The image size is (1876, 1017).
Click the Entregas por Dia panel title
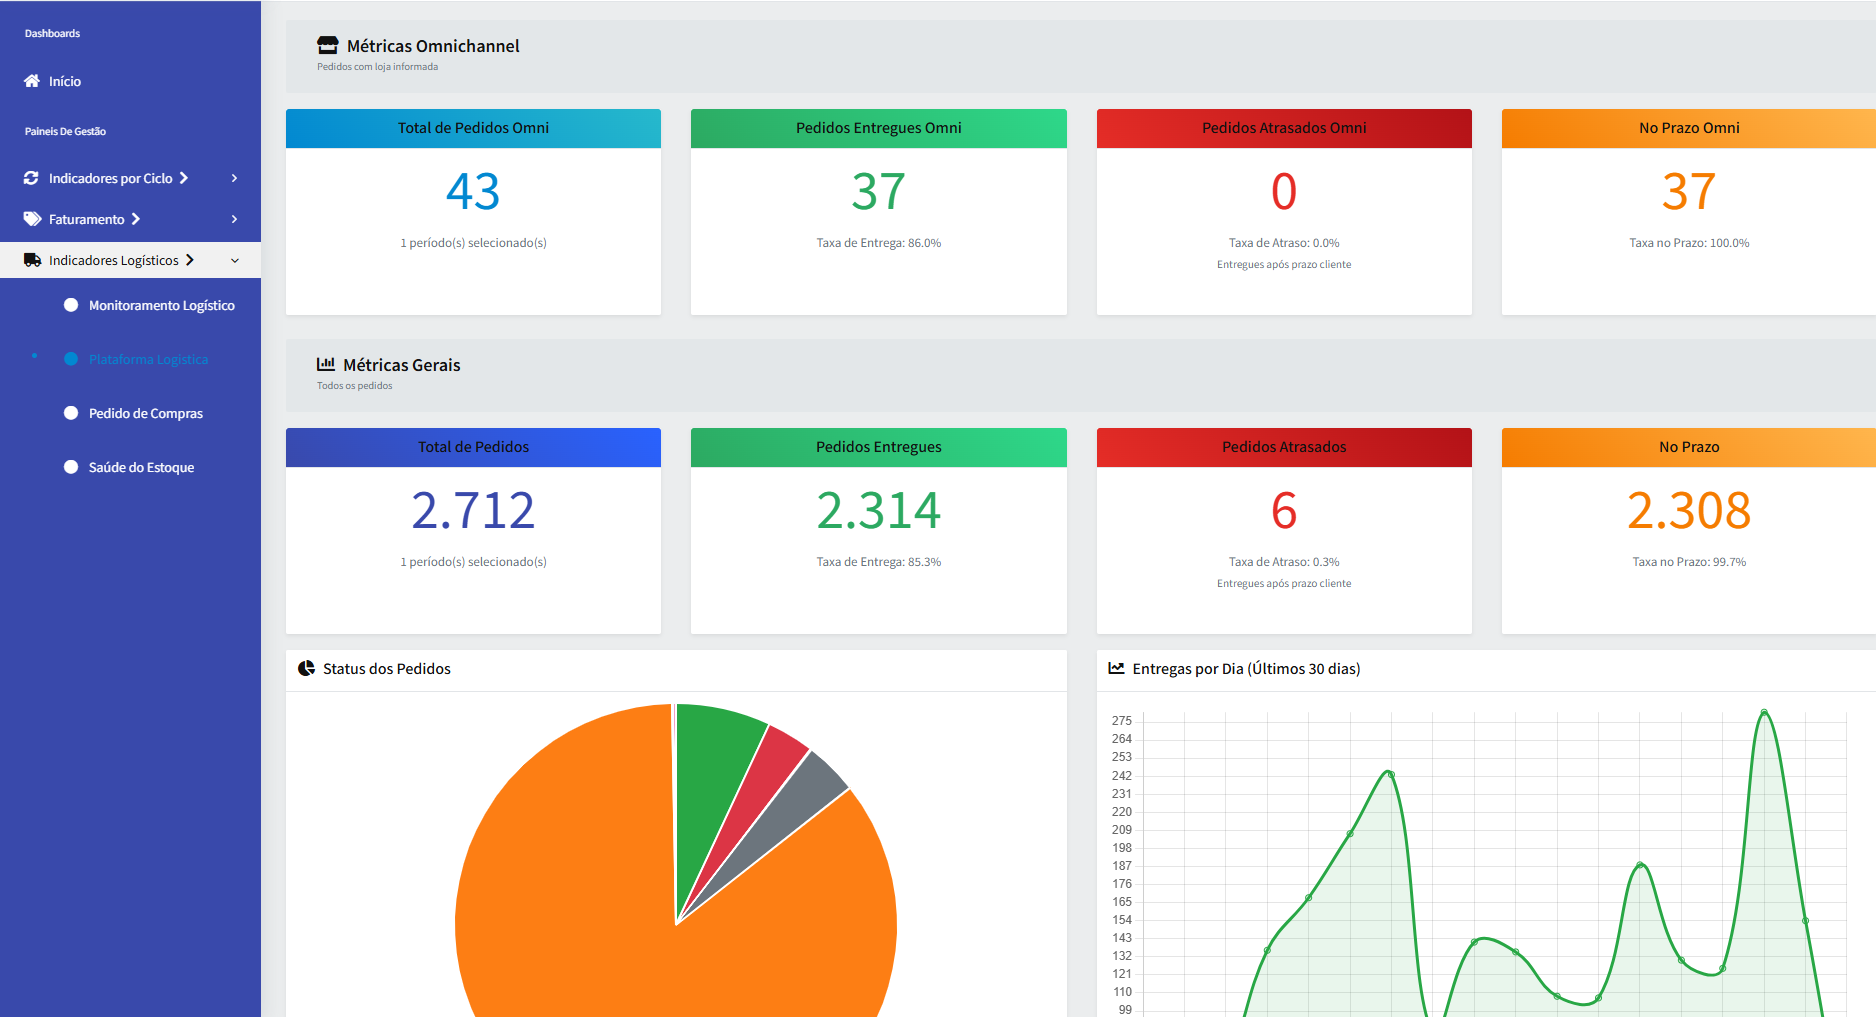click(x=1246, y=669)
